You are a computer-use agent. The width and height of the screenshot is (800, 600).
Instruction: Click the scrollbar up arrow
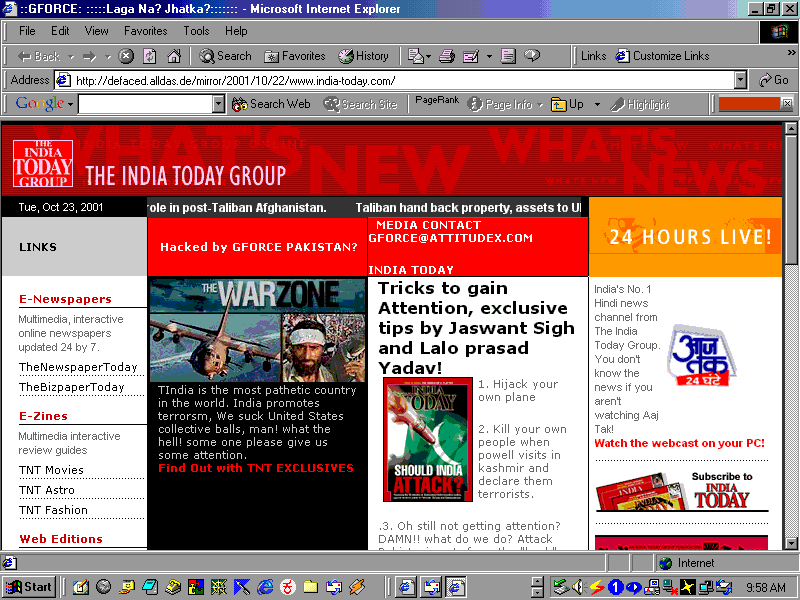[x=791, y=129]
